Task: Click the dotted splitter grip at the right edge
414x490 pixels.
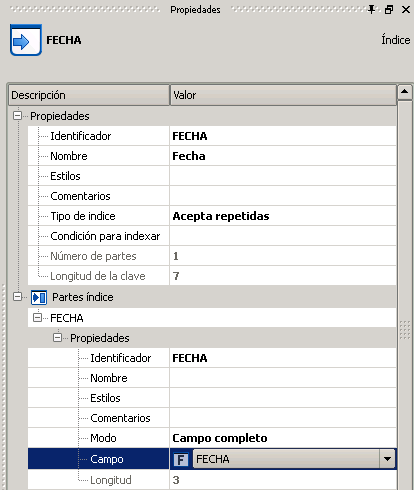Action: click(405, 330)
